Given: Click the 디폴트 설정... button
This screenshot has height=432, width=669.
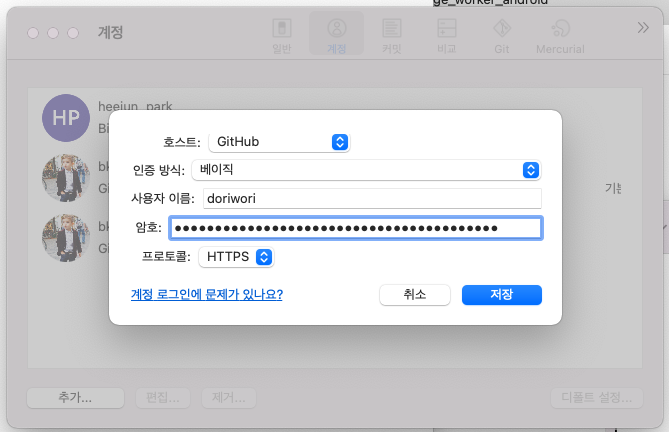Looking at the screenshot, I should [x=596, y=397].
